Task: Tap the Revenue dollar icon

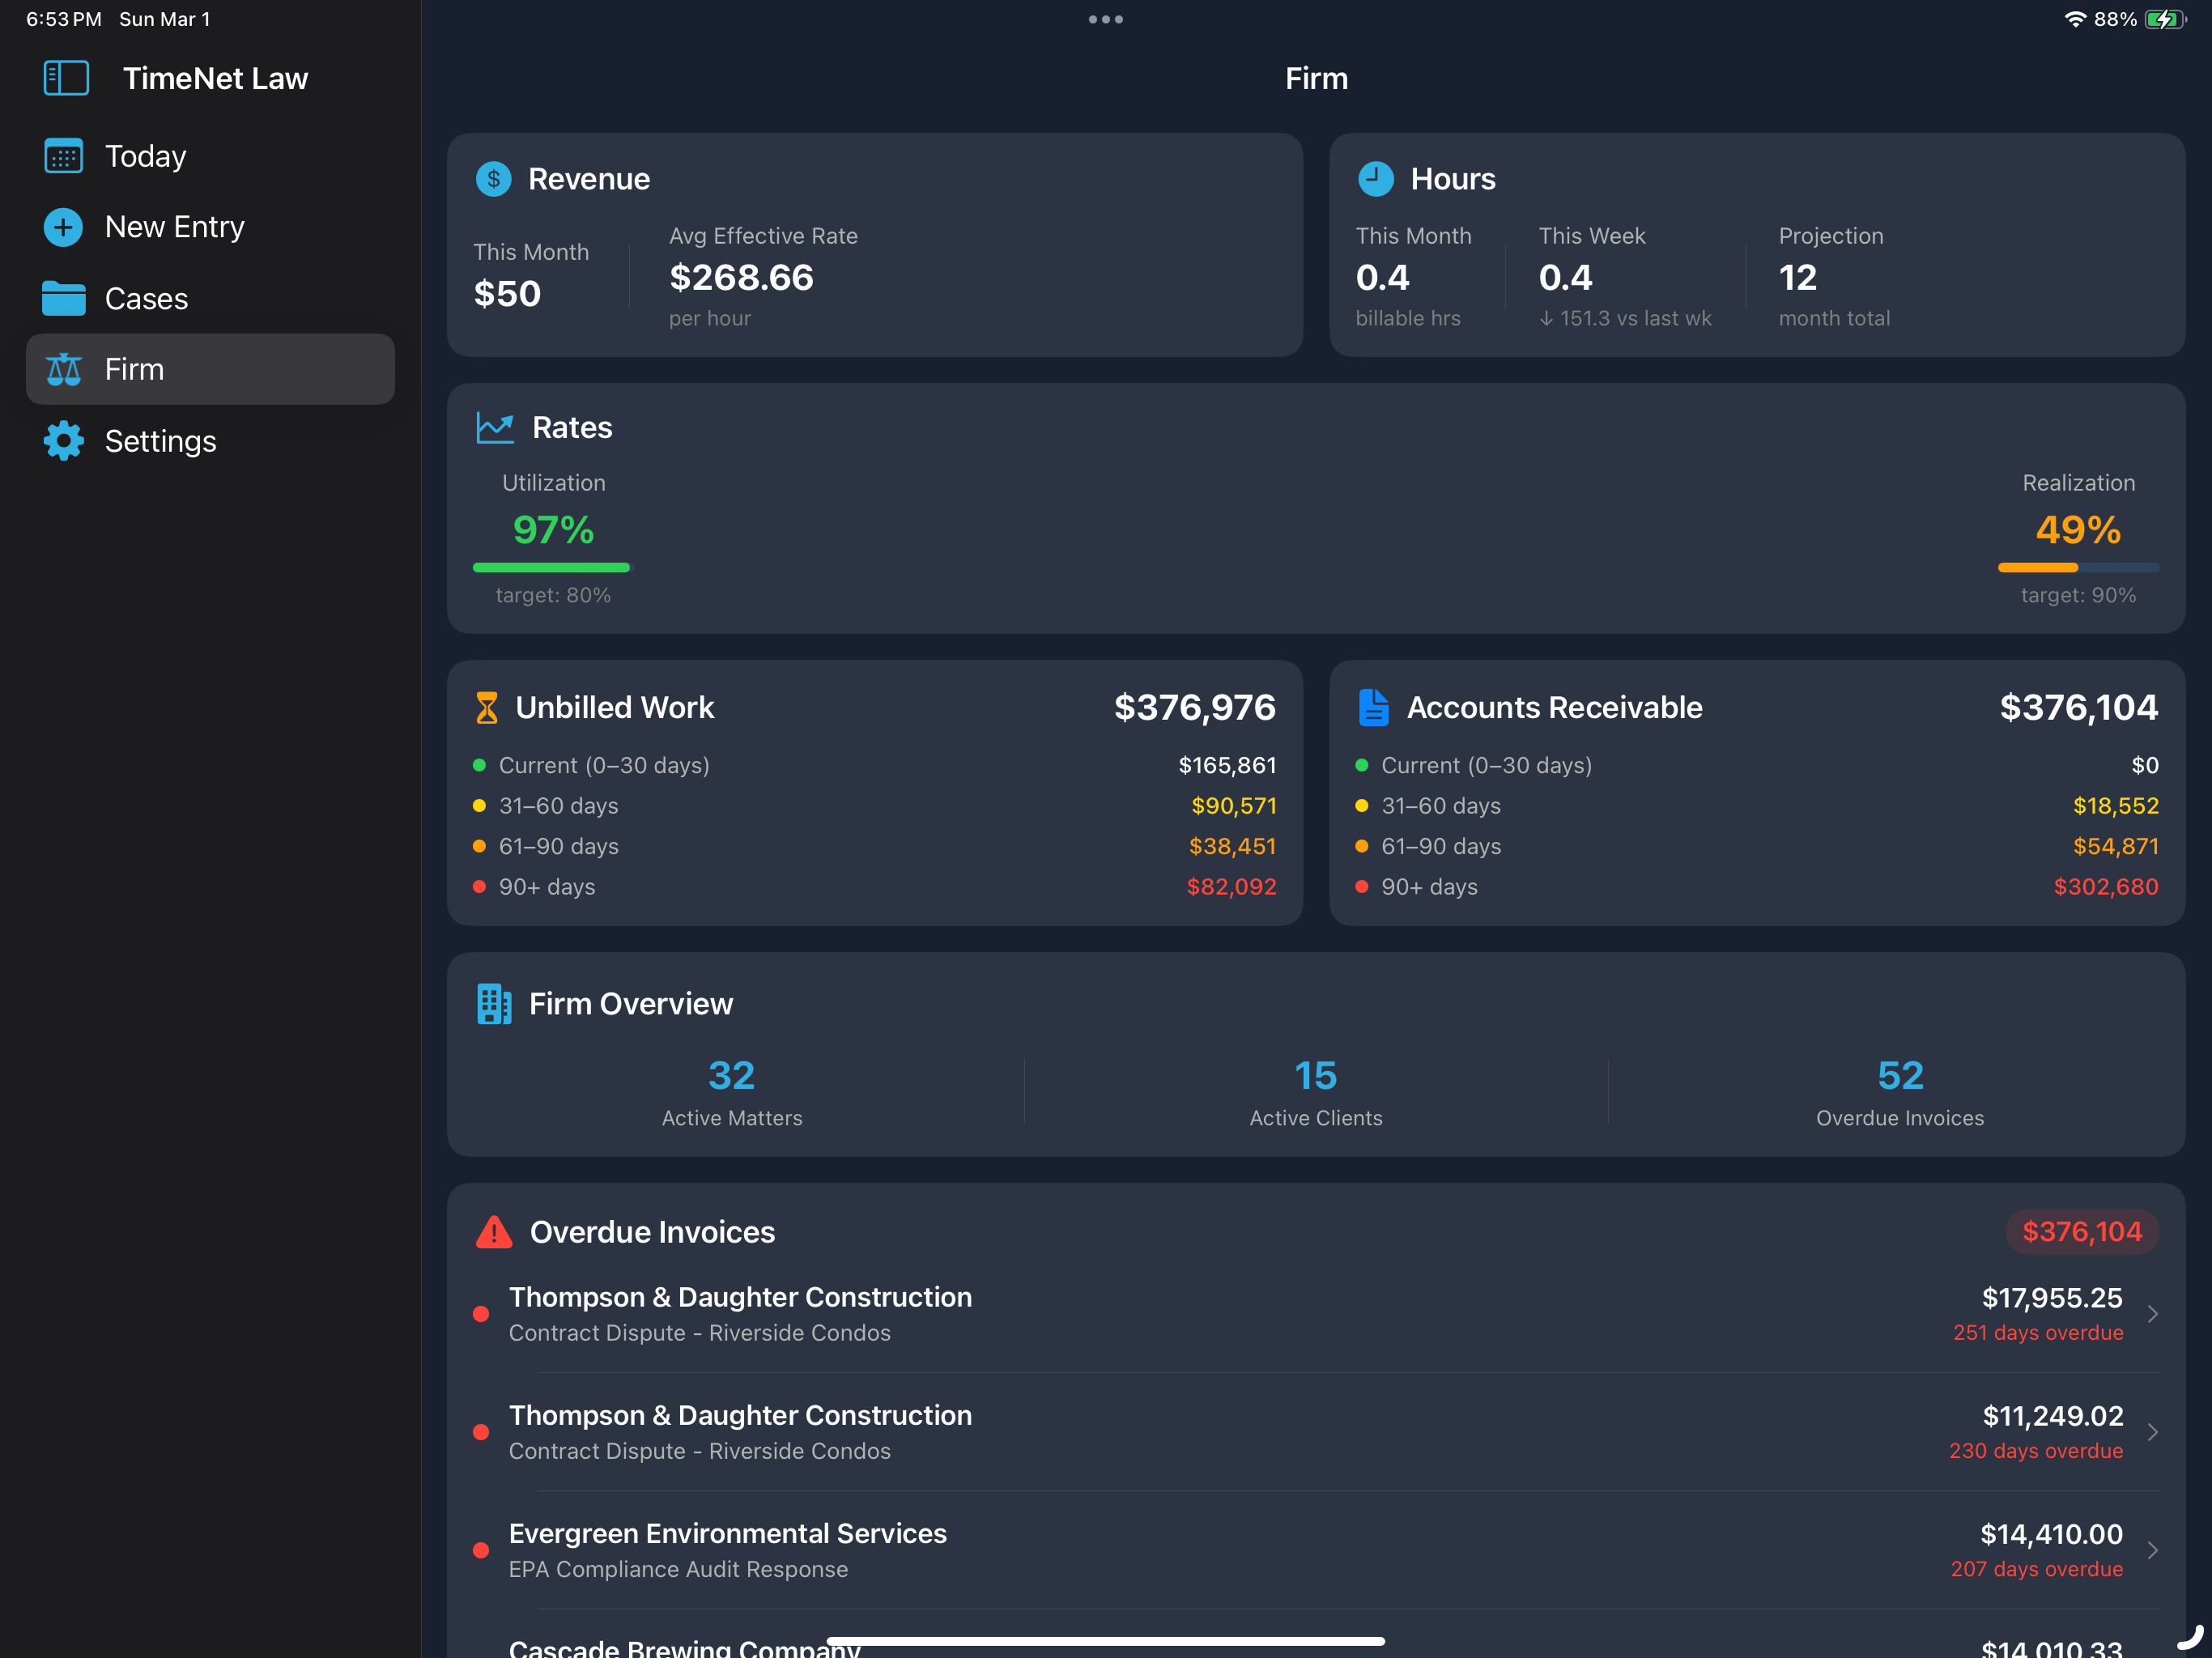Action: tap(493, 179)
